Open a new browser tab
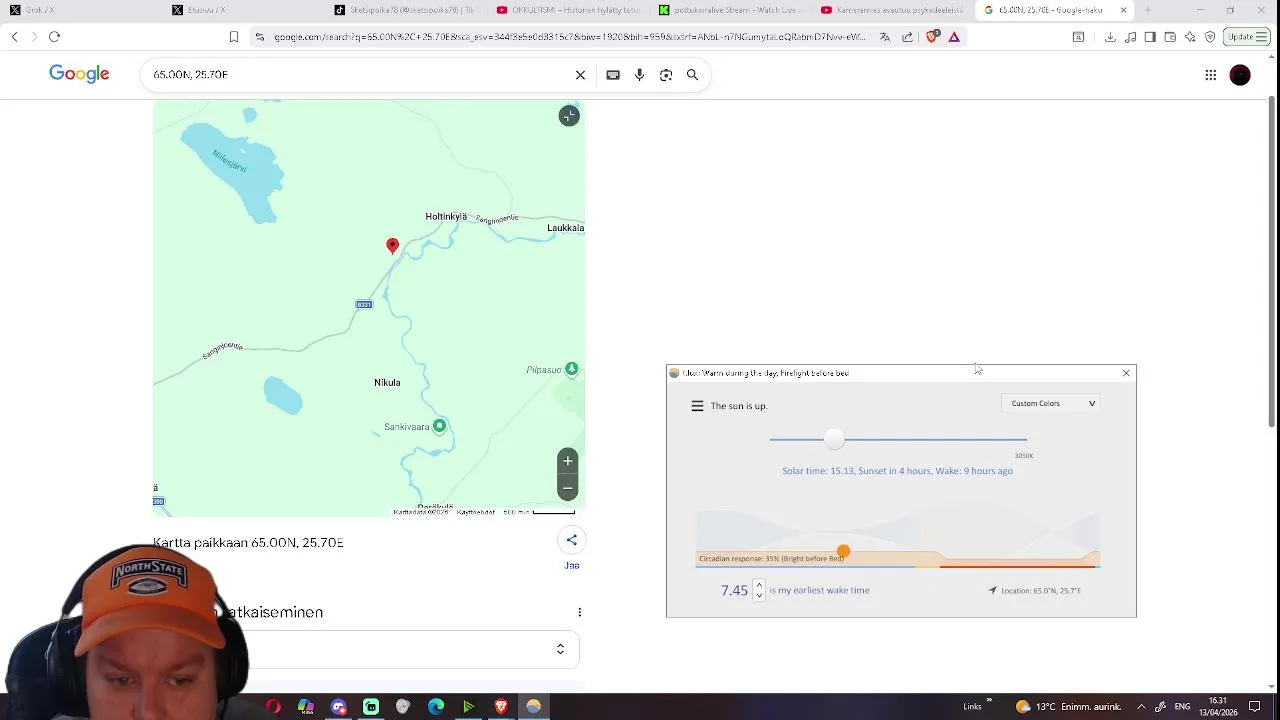 tap(1147, 10)
